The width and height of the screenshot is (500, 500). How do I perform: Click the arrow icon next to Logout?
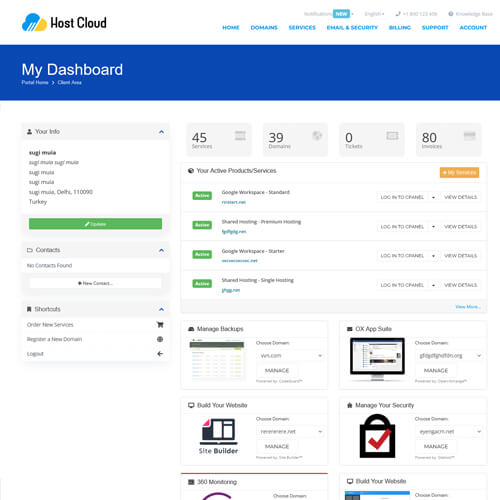[160, 354]
